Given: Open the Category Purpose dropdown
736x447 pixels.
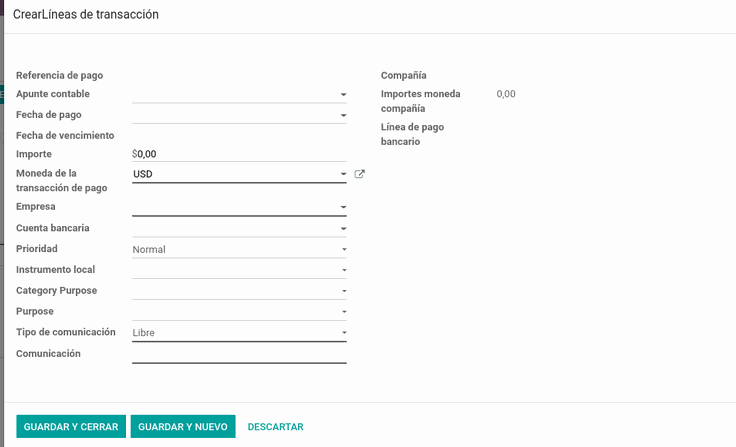Looking at the screenshot, I should tap(343, 291).
